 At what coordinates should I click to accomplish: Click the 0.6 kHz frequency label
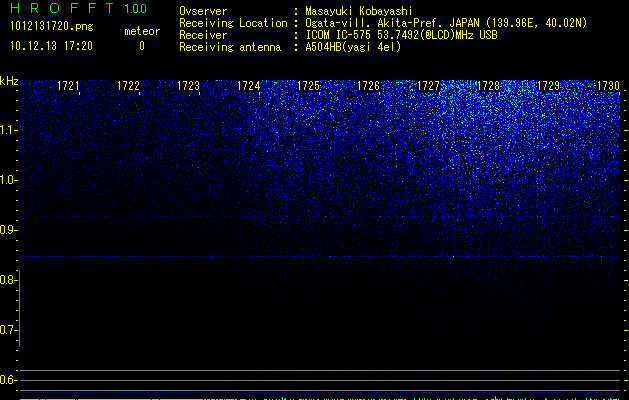pyautogui.click(x=8, y=380)
